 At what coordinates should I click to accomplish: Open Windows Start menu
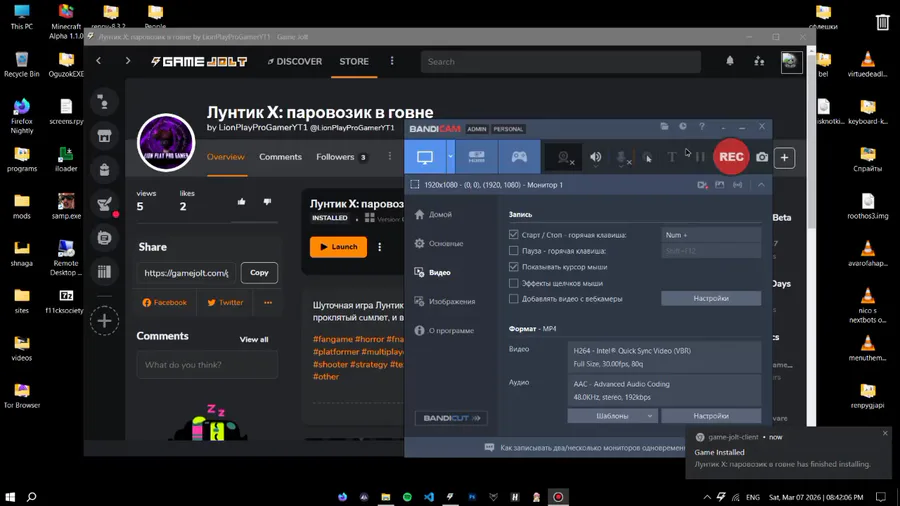(x=10, y=497)
